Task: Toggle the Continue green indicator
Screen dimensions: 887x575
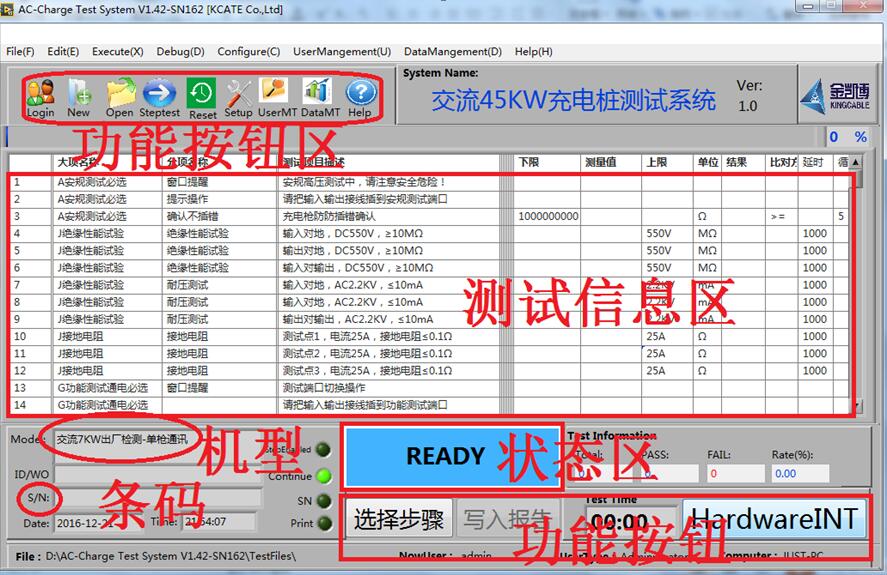Action: pos(324,476)
